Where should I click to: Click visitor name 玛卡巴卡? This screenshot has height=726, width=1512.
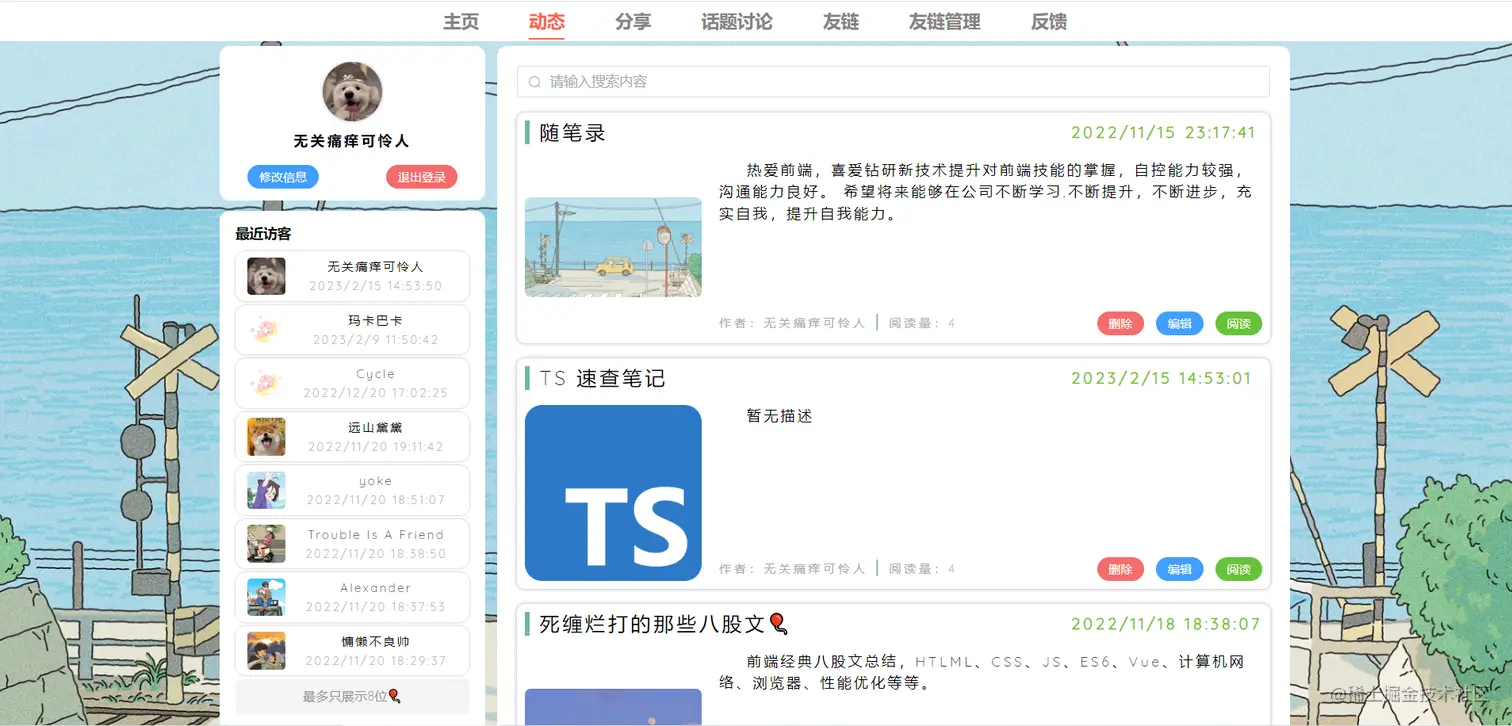[x=375, y=320]
